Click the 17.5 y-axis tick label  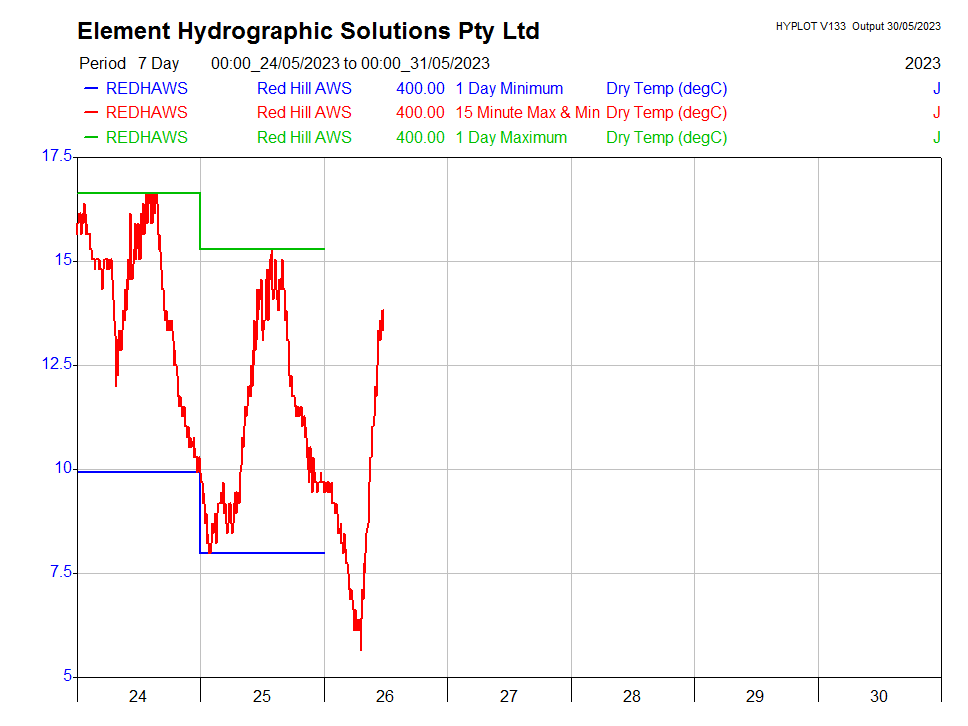[x=56, y=156]
